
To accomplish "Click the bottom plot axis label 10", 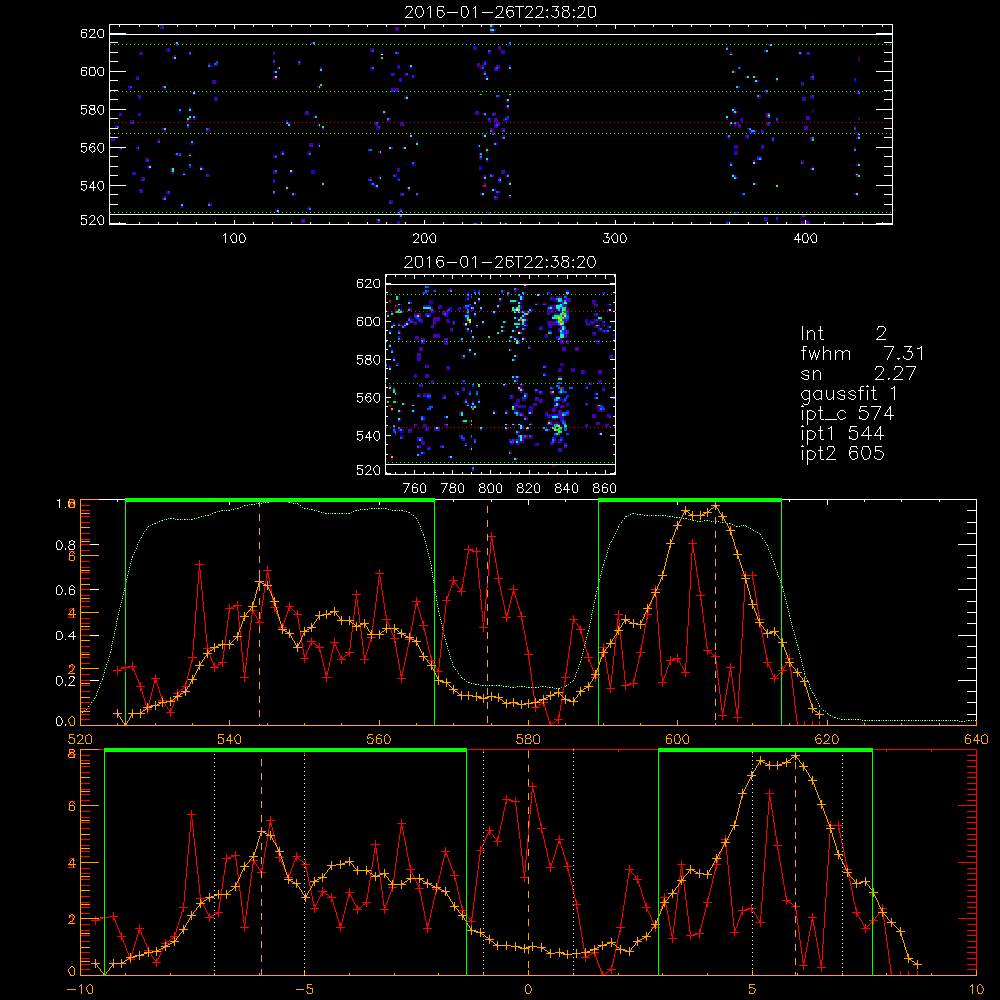I will click(976, 990).
